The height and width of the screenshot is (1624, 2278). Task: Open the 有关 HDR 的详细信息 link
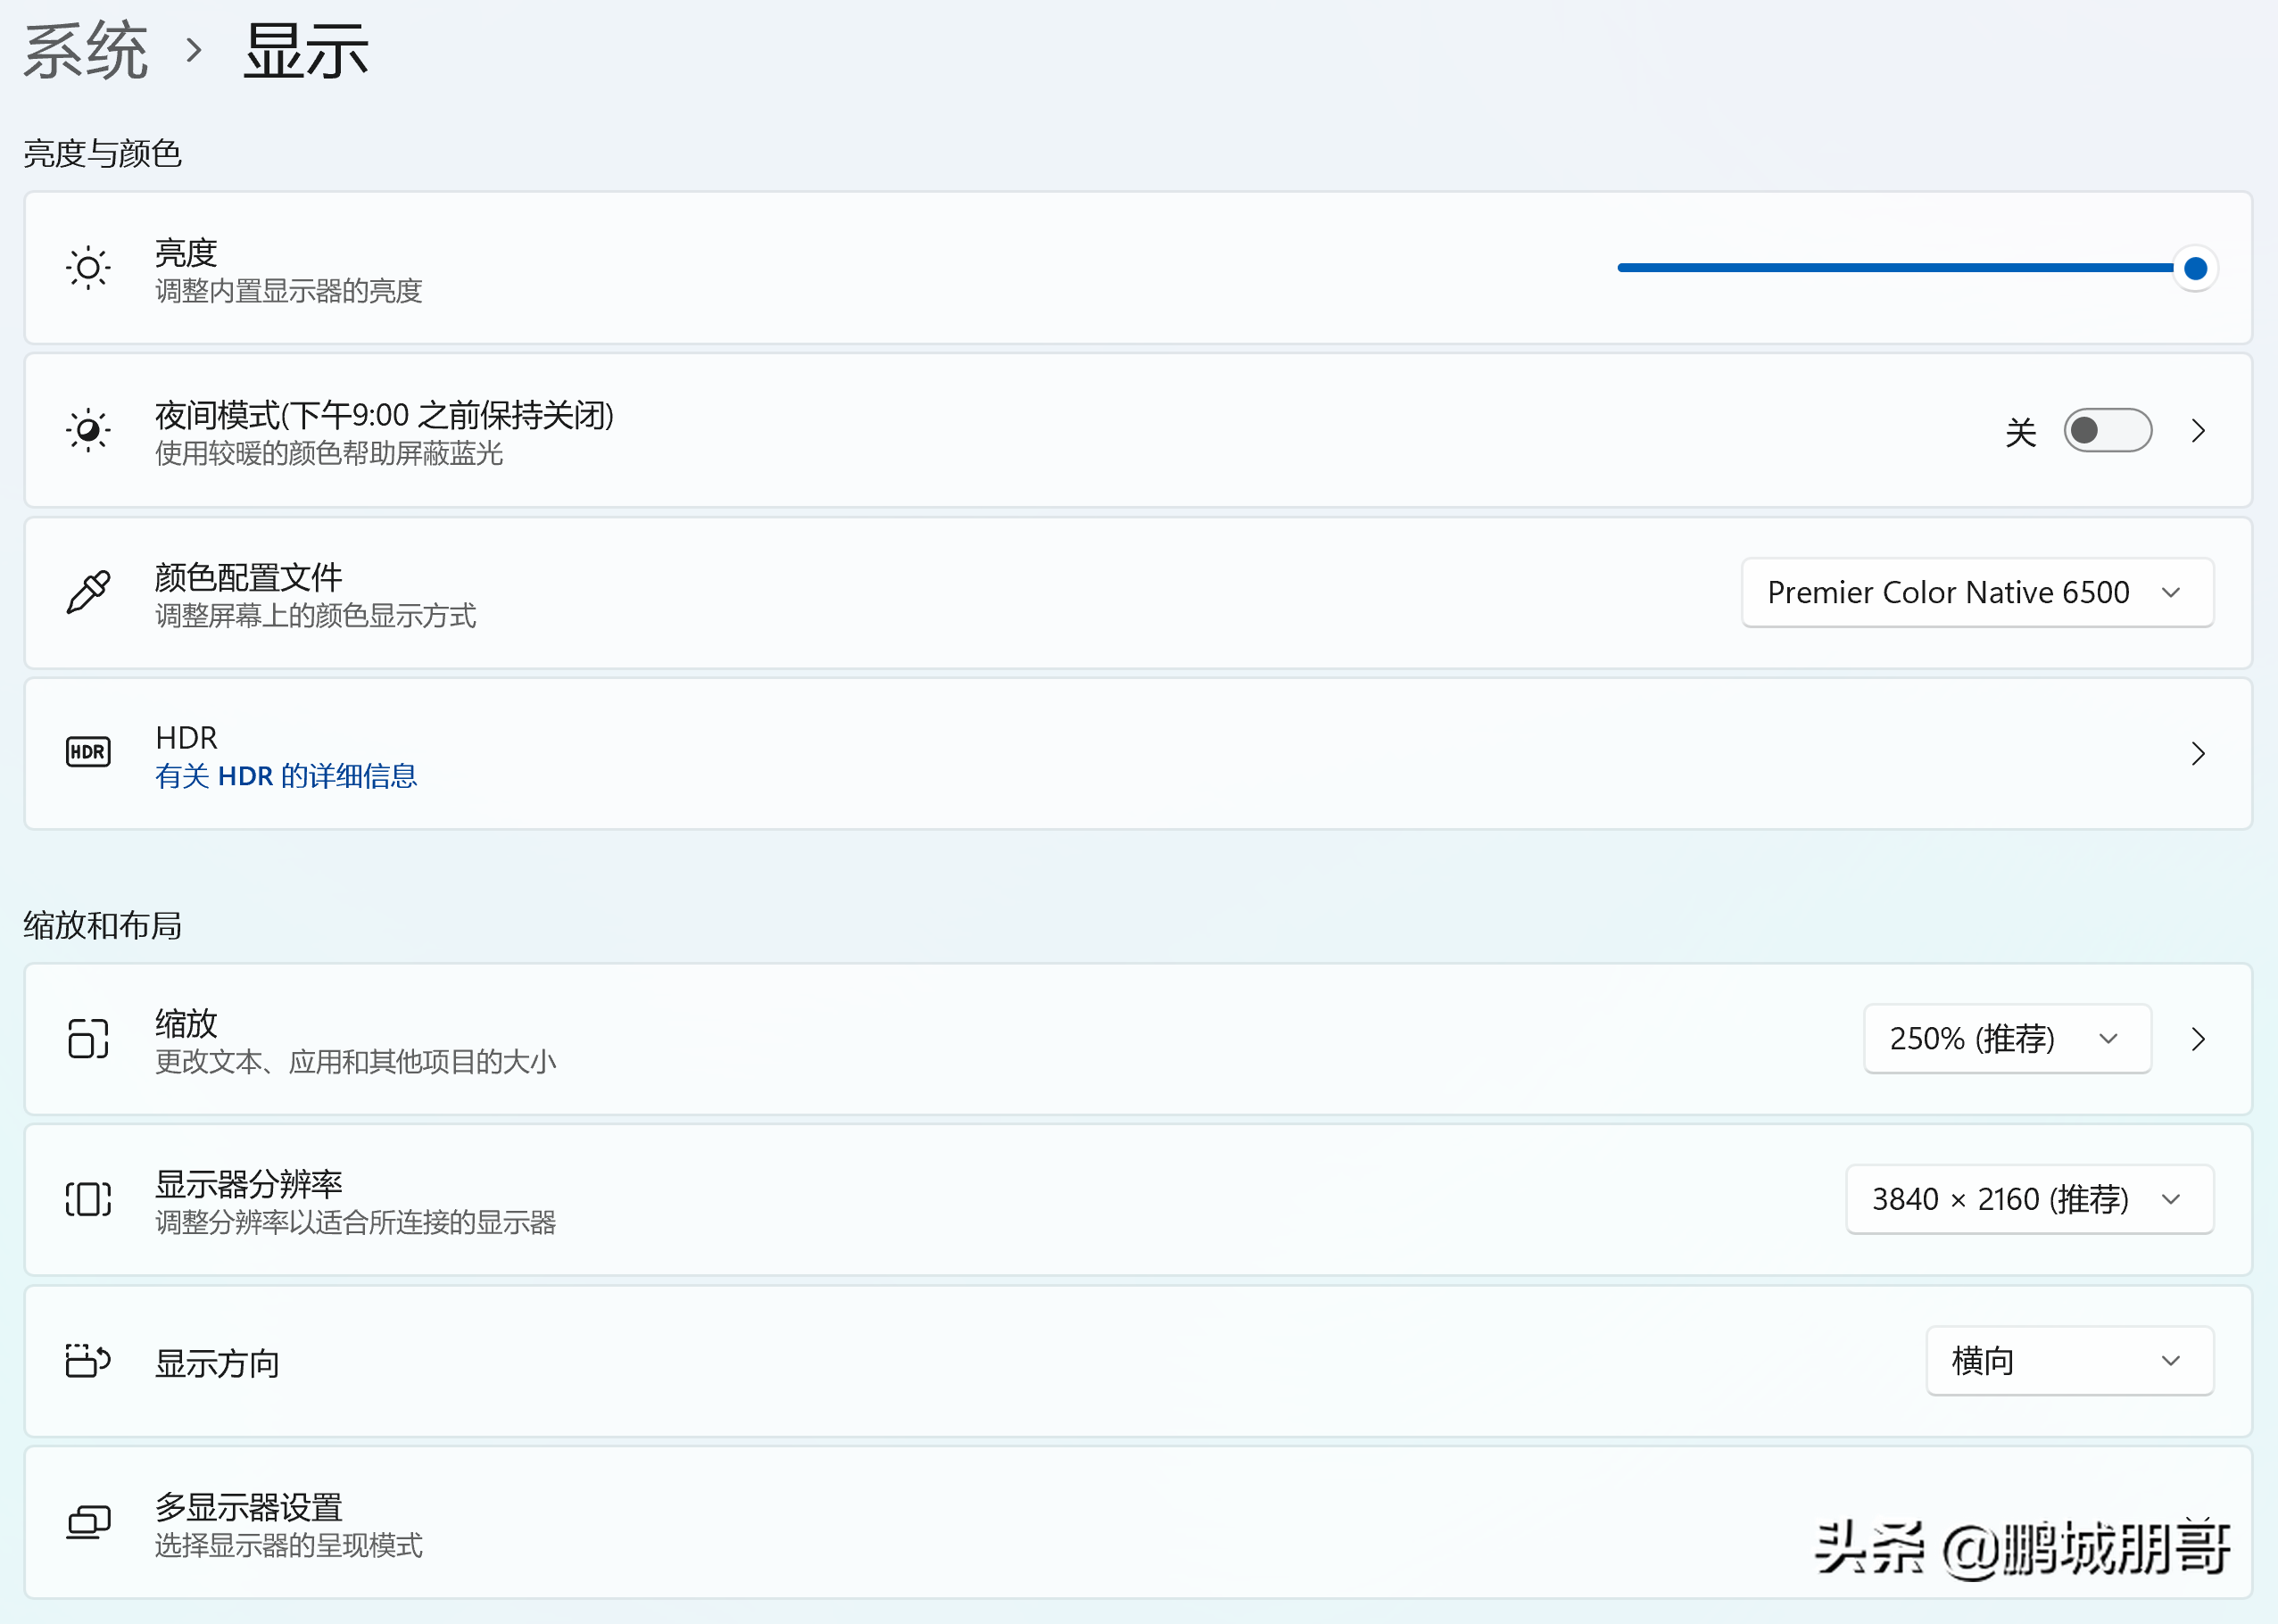[x=286, y=776]
